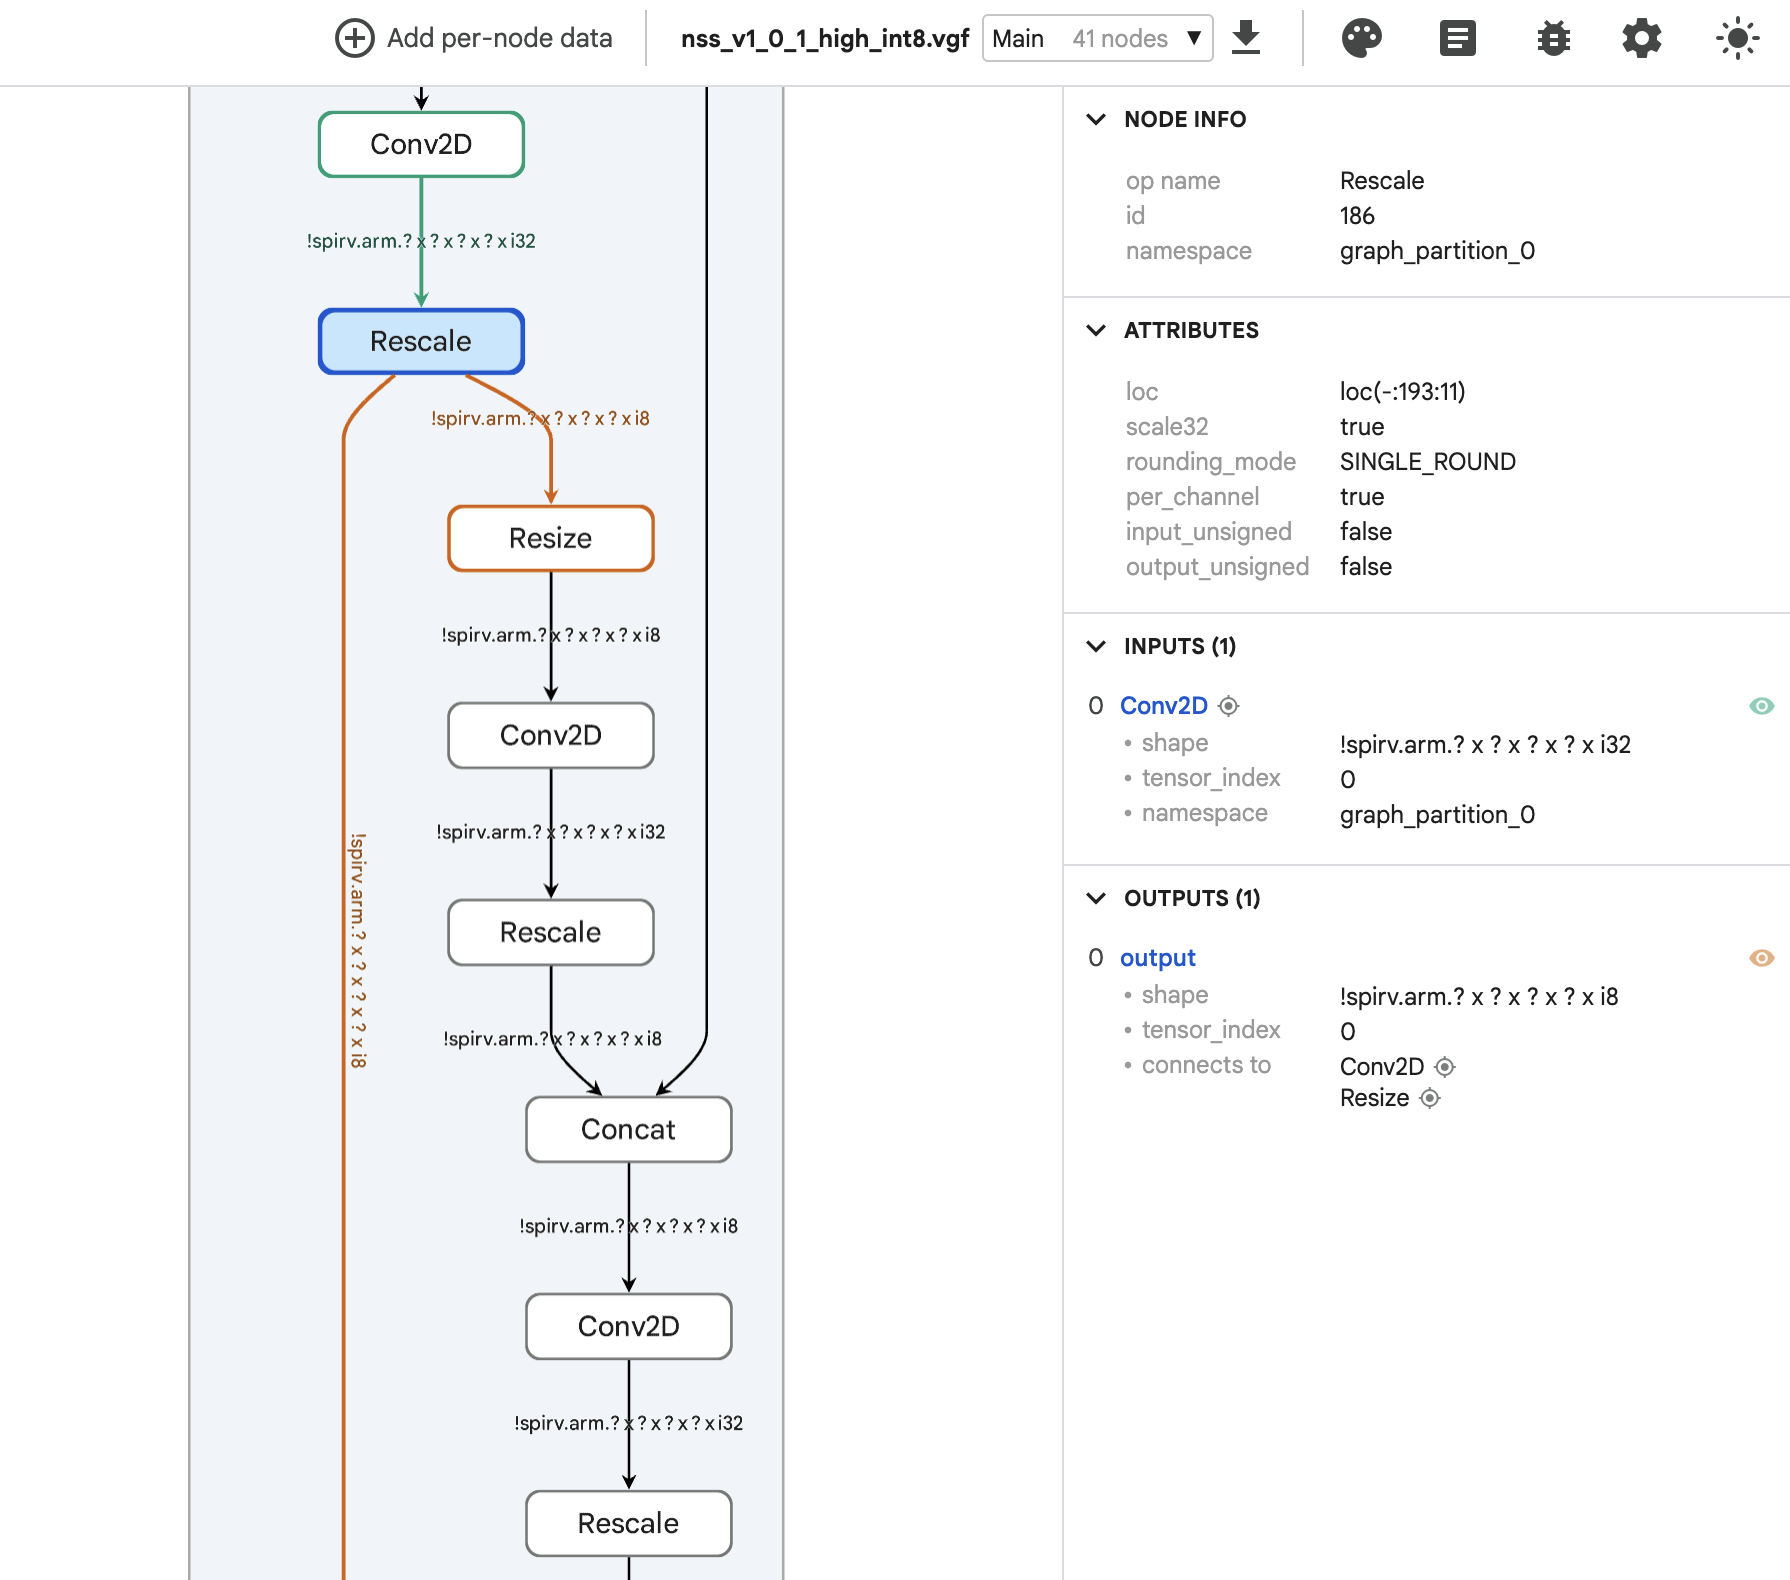This screenshot has height=1580, width=1790.
Task: Click the Resize text under connects to
Action: click(x=1374, y=1098)
